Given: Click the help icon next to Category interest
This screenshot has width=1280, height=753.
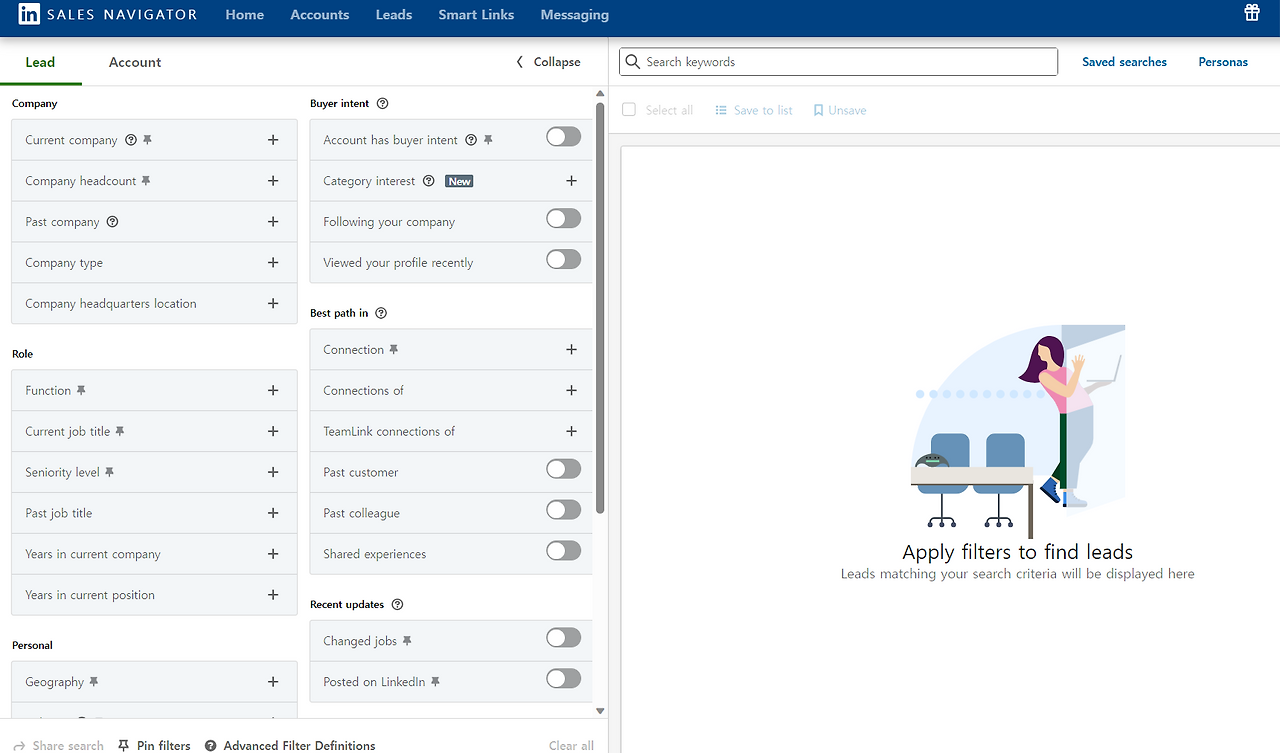Looking at the screenshot, I should click(x=429, y=181).
